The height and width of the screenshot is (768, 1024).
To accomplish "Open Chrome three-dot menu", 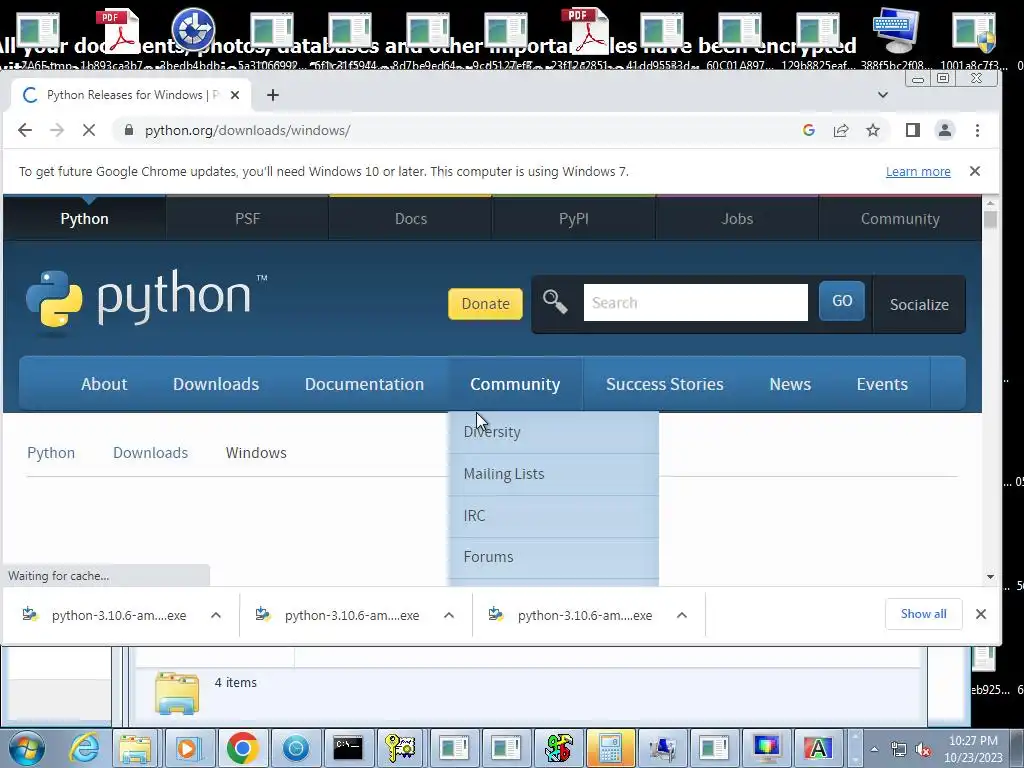I will pyautogui.click(x=977, y=130).
